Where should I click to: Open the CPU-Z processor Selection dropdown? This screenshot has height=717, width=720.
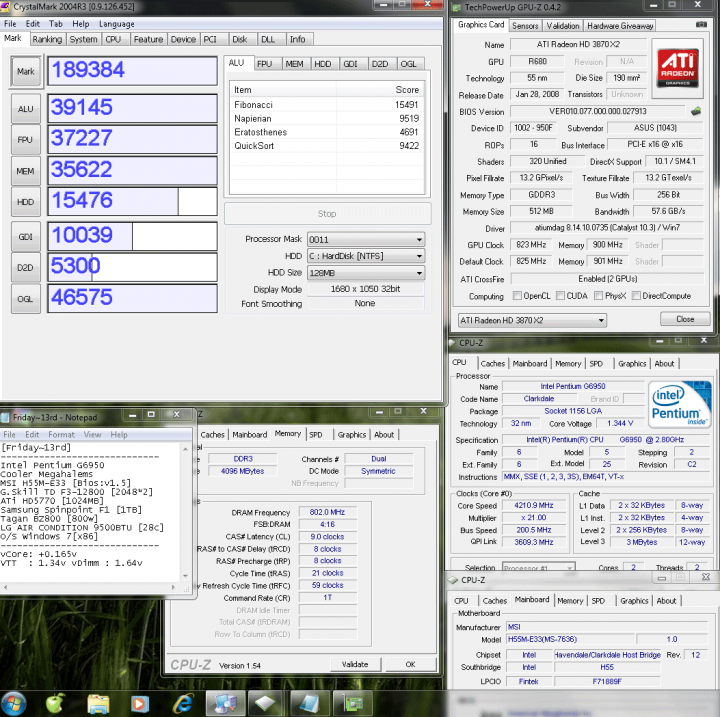539,568
